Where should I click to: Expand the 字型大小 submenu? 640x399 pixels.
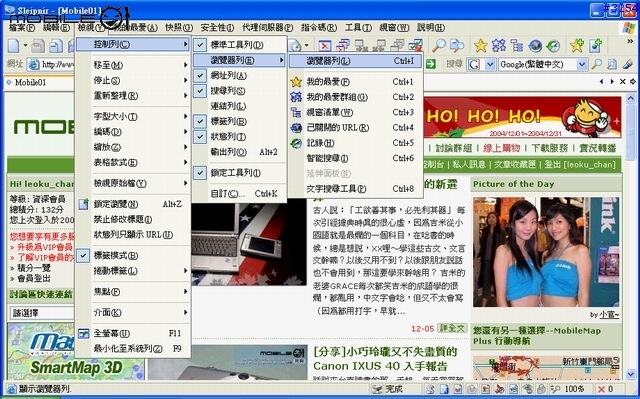pos(133,117)
